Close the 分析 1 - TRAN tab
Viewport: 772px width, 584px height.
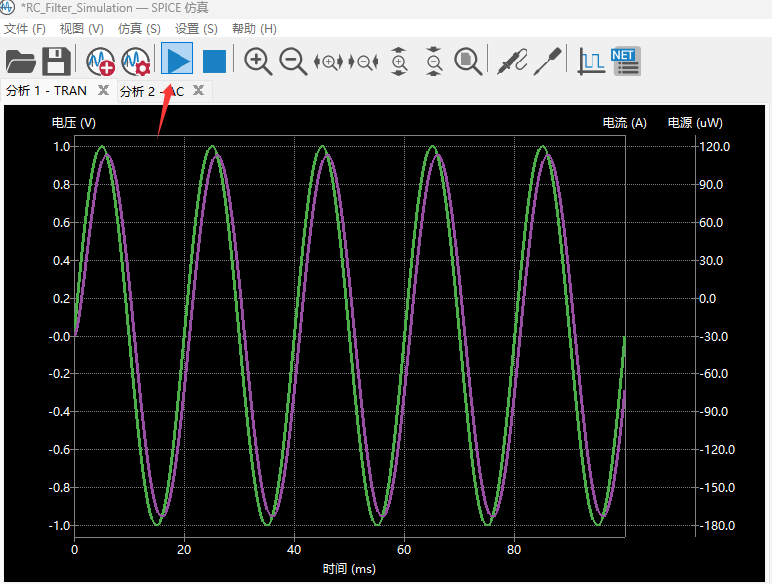[x=103, y=91]
